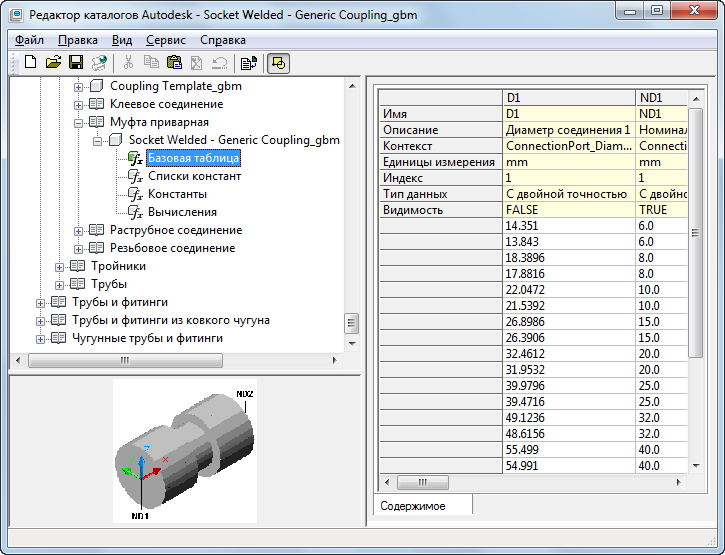Collapse Socket Welded - Generic Coupling_gbm node
Image resolution: width=725 pixels, height=555 pixels.
coord(98,141)
